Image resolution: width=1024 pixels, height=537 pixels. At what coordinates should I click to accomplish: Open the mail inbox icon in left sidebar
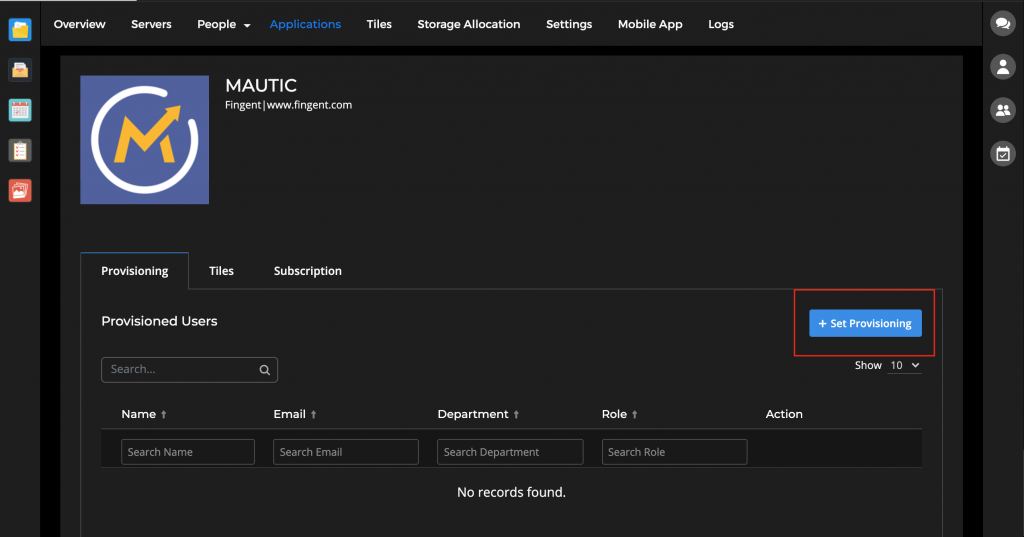[x=20, y=70]
